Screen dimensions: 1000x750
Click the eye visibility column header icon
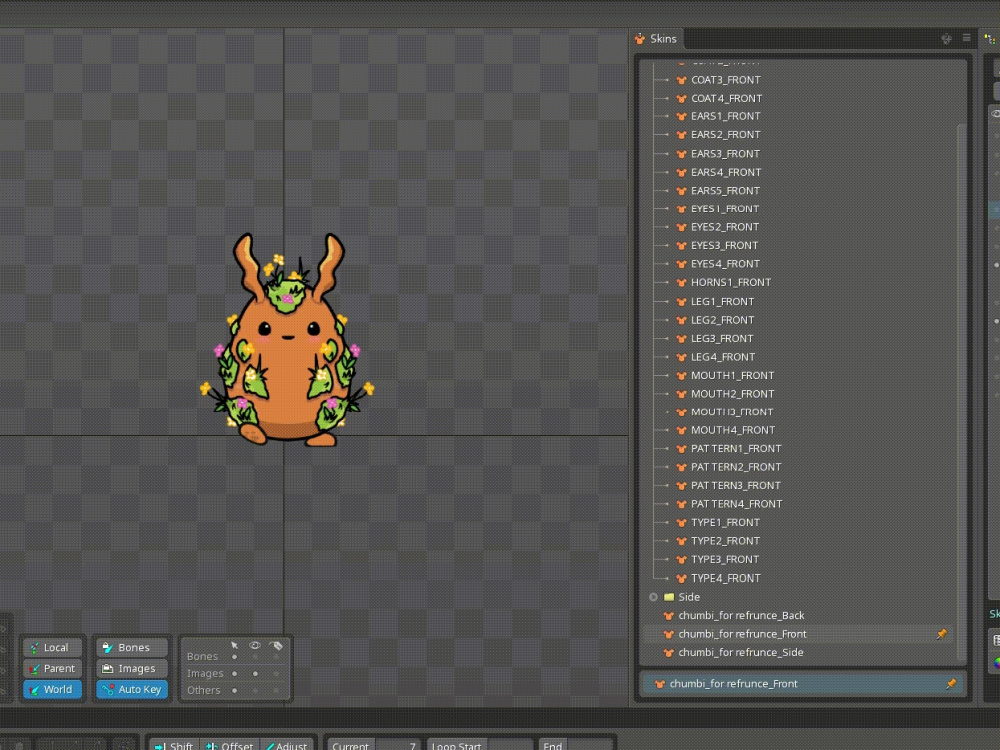coord(255,645)
